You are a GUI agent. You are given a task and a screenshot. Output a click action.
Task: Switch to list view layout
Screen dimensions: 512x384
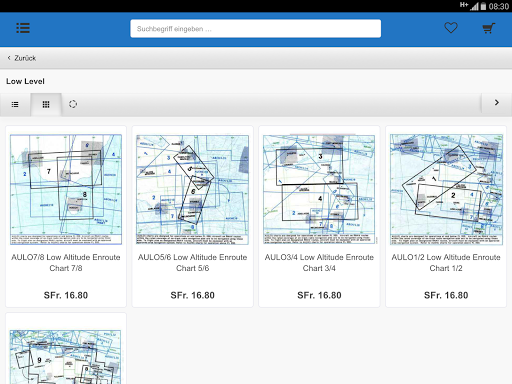pos(15,104)
